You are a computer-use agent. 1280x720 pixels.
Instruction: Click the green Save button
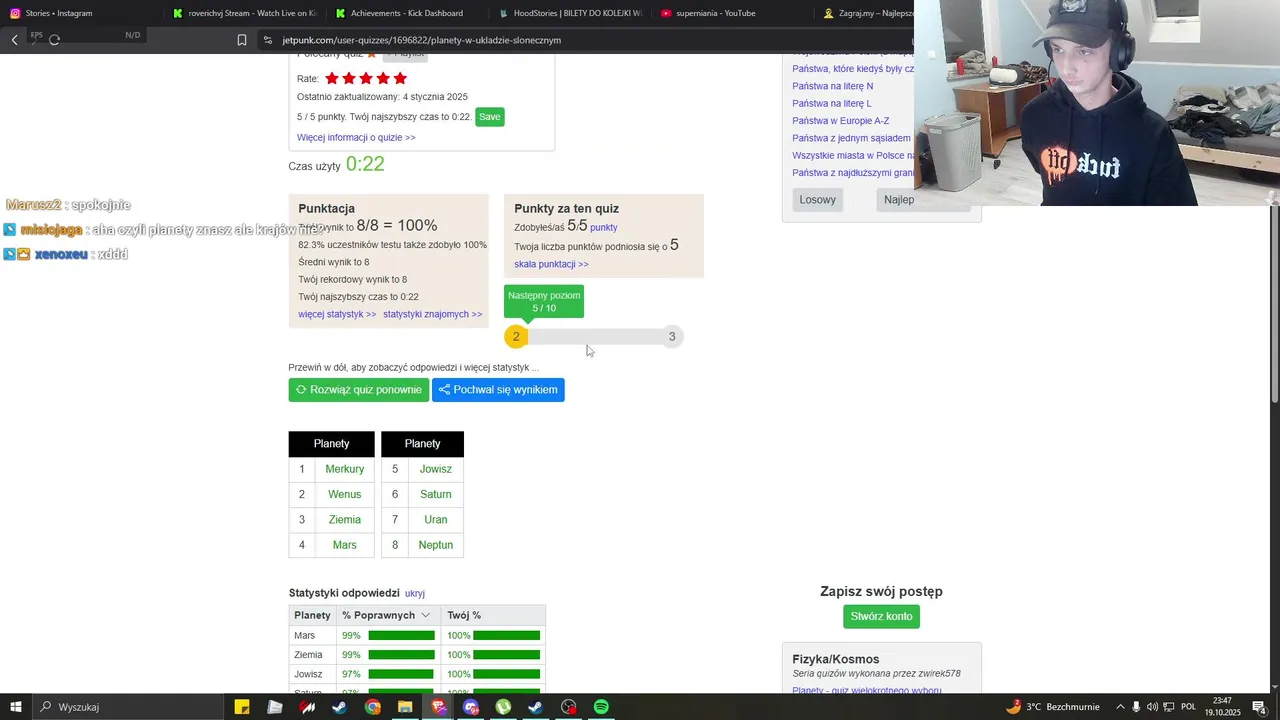[x=489, y=117]
